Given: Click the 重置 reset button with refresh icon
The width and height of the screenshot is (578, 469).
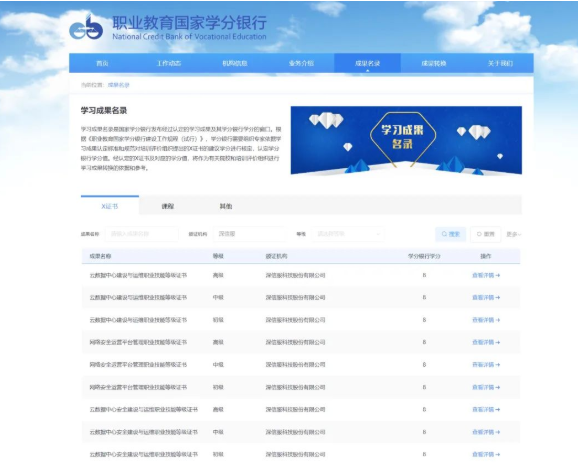Looking at the screenshot, I should [485, 234].
